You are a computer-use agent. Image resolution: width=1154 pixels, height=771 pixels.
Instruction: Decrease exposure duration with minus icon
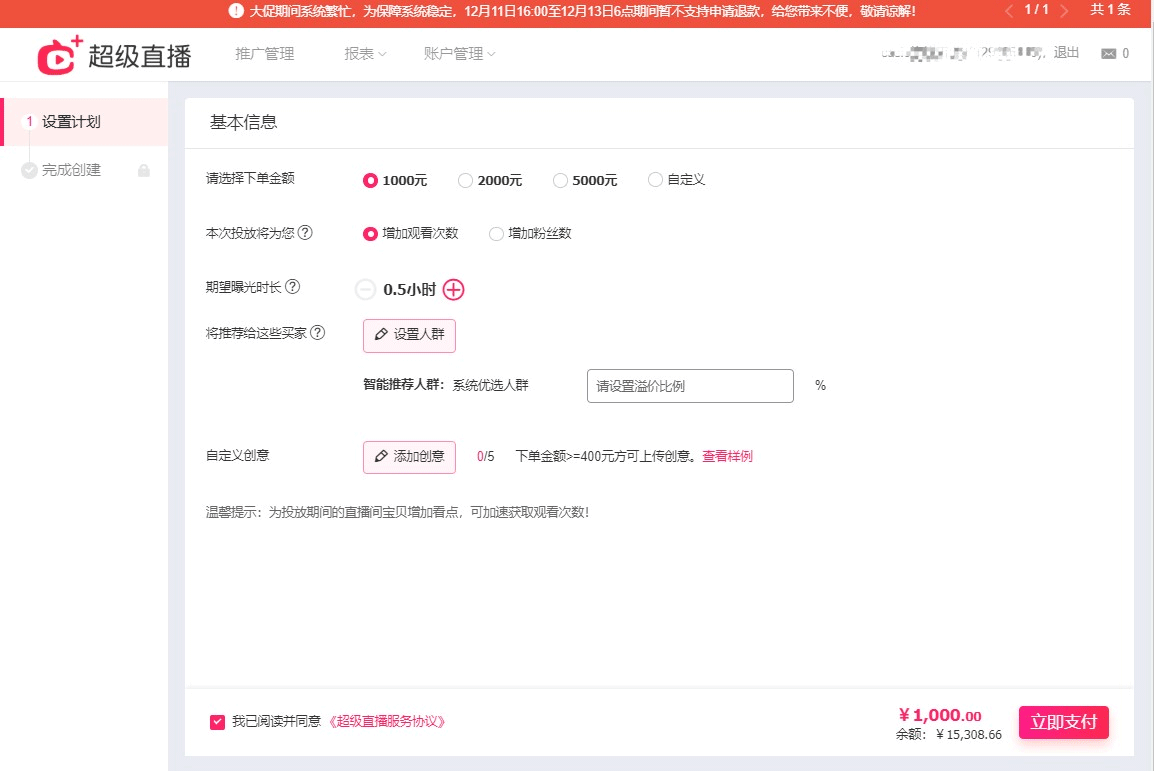[x=366, y=290]
